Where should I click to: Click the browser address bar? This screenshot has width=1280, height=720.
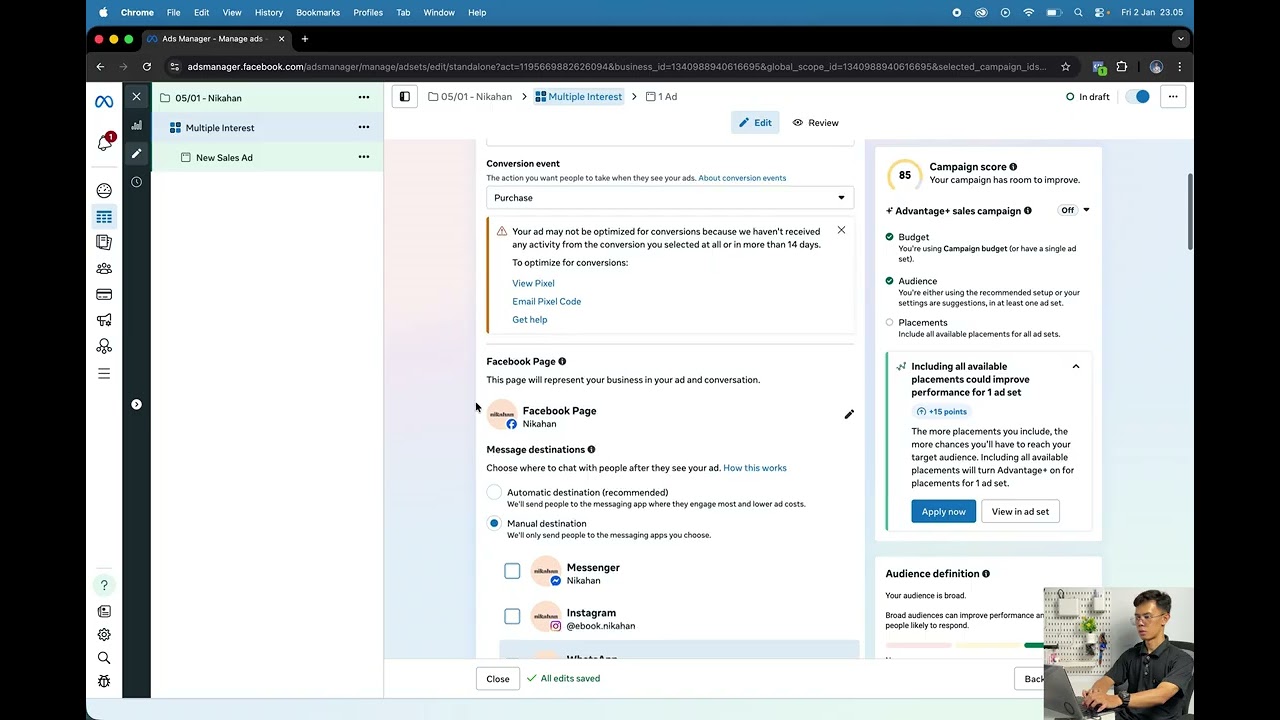(x=615, y=67)
